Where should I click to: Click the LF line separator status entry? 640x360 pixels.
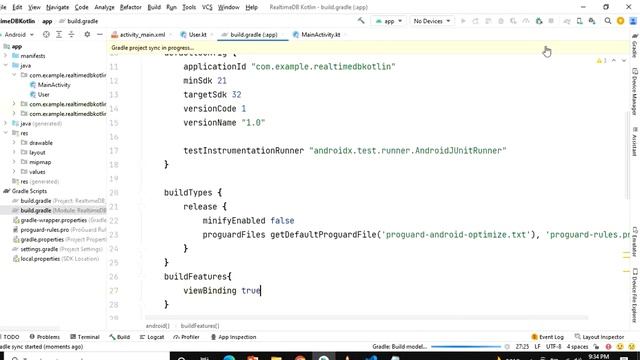(538, 347)
